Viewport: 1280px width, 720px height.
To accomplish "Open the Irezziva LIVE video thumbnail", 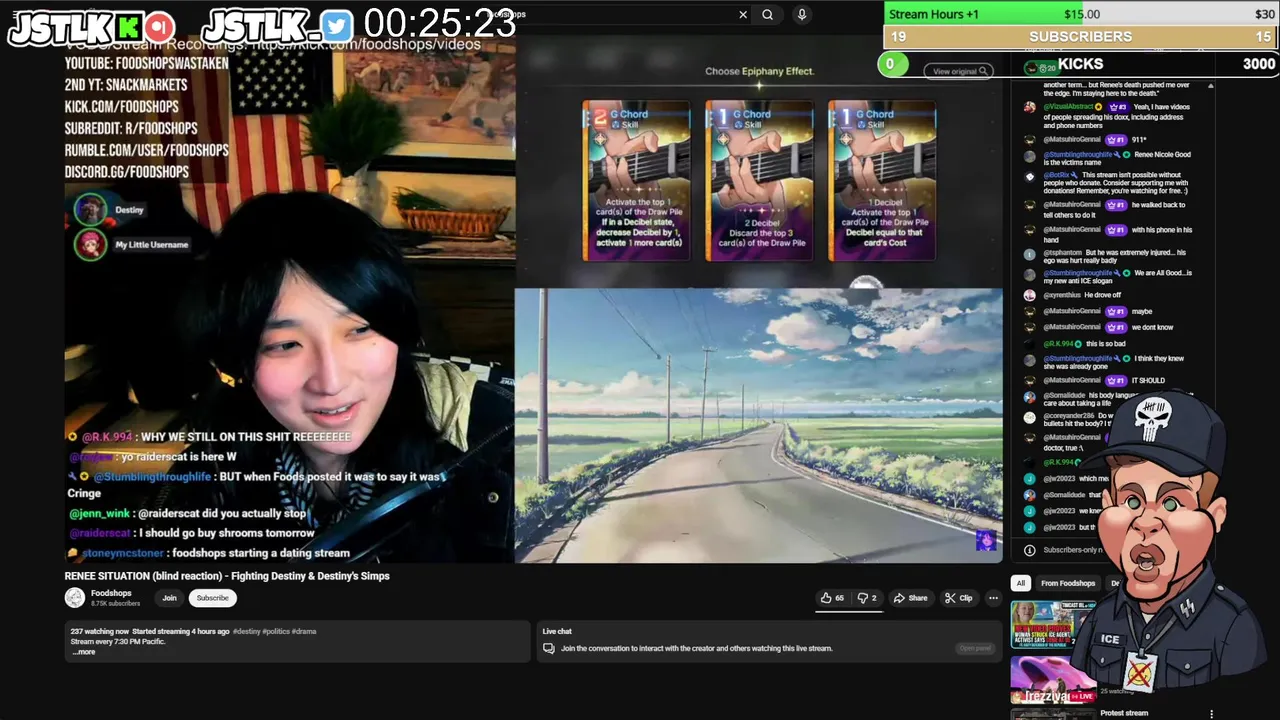I will (1052, 680).
